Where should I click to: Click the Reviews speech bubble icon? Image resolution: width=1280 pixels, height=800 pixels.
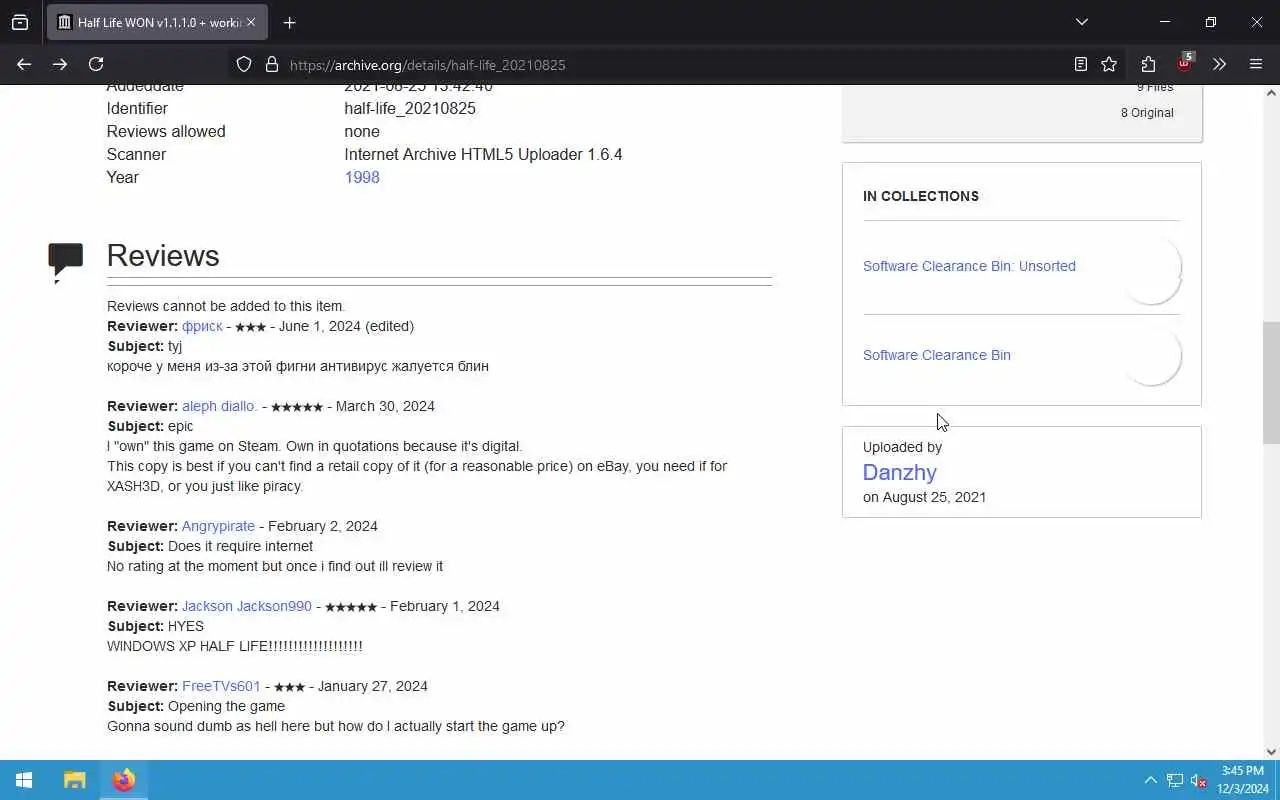click(x=66, y=260)
